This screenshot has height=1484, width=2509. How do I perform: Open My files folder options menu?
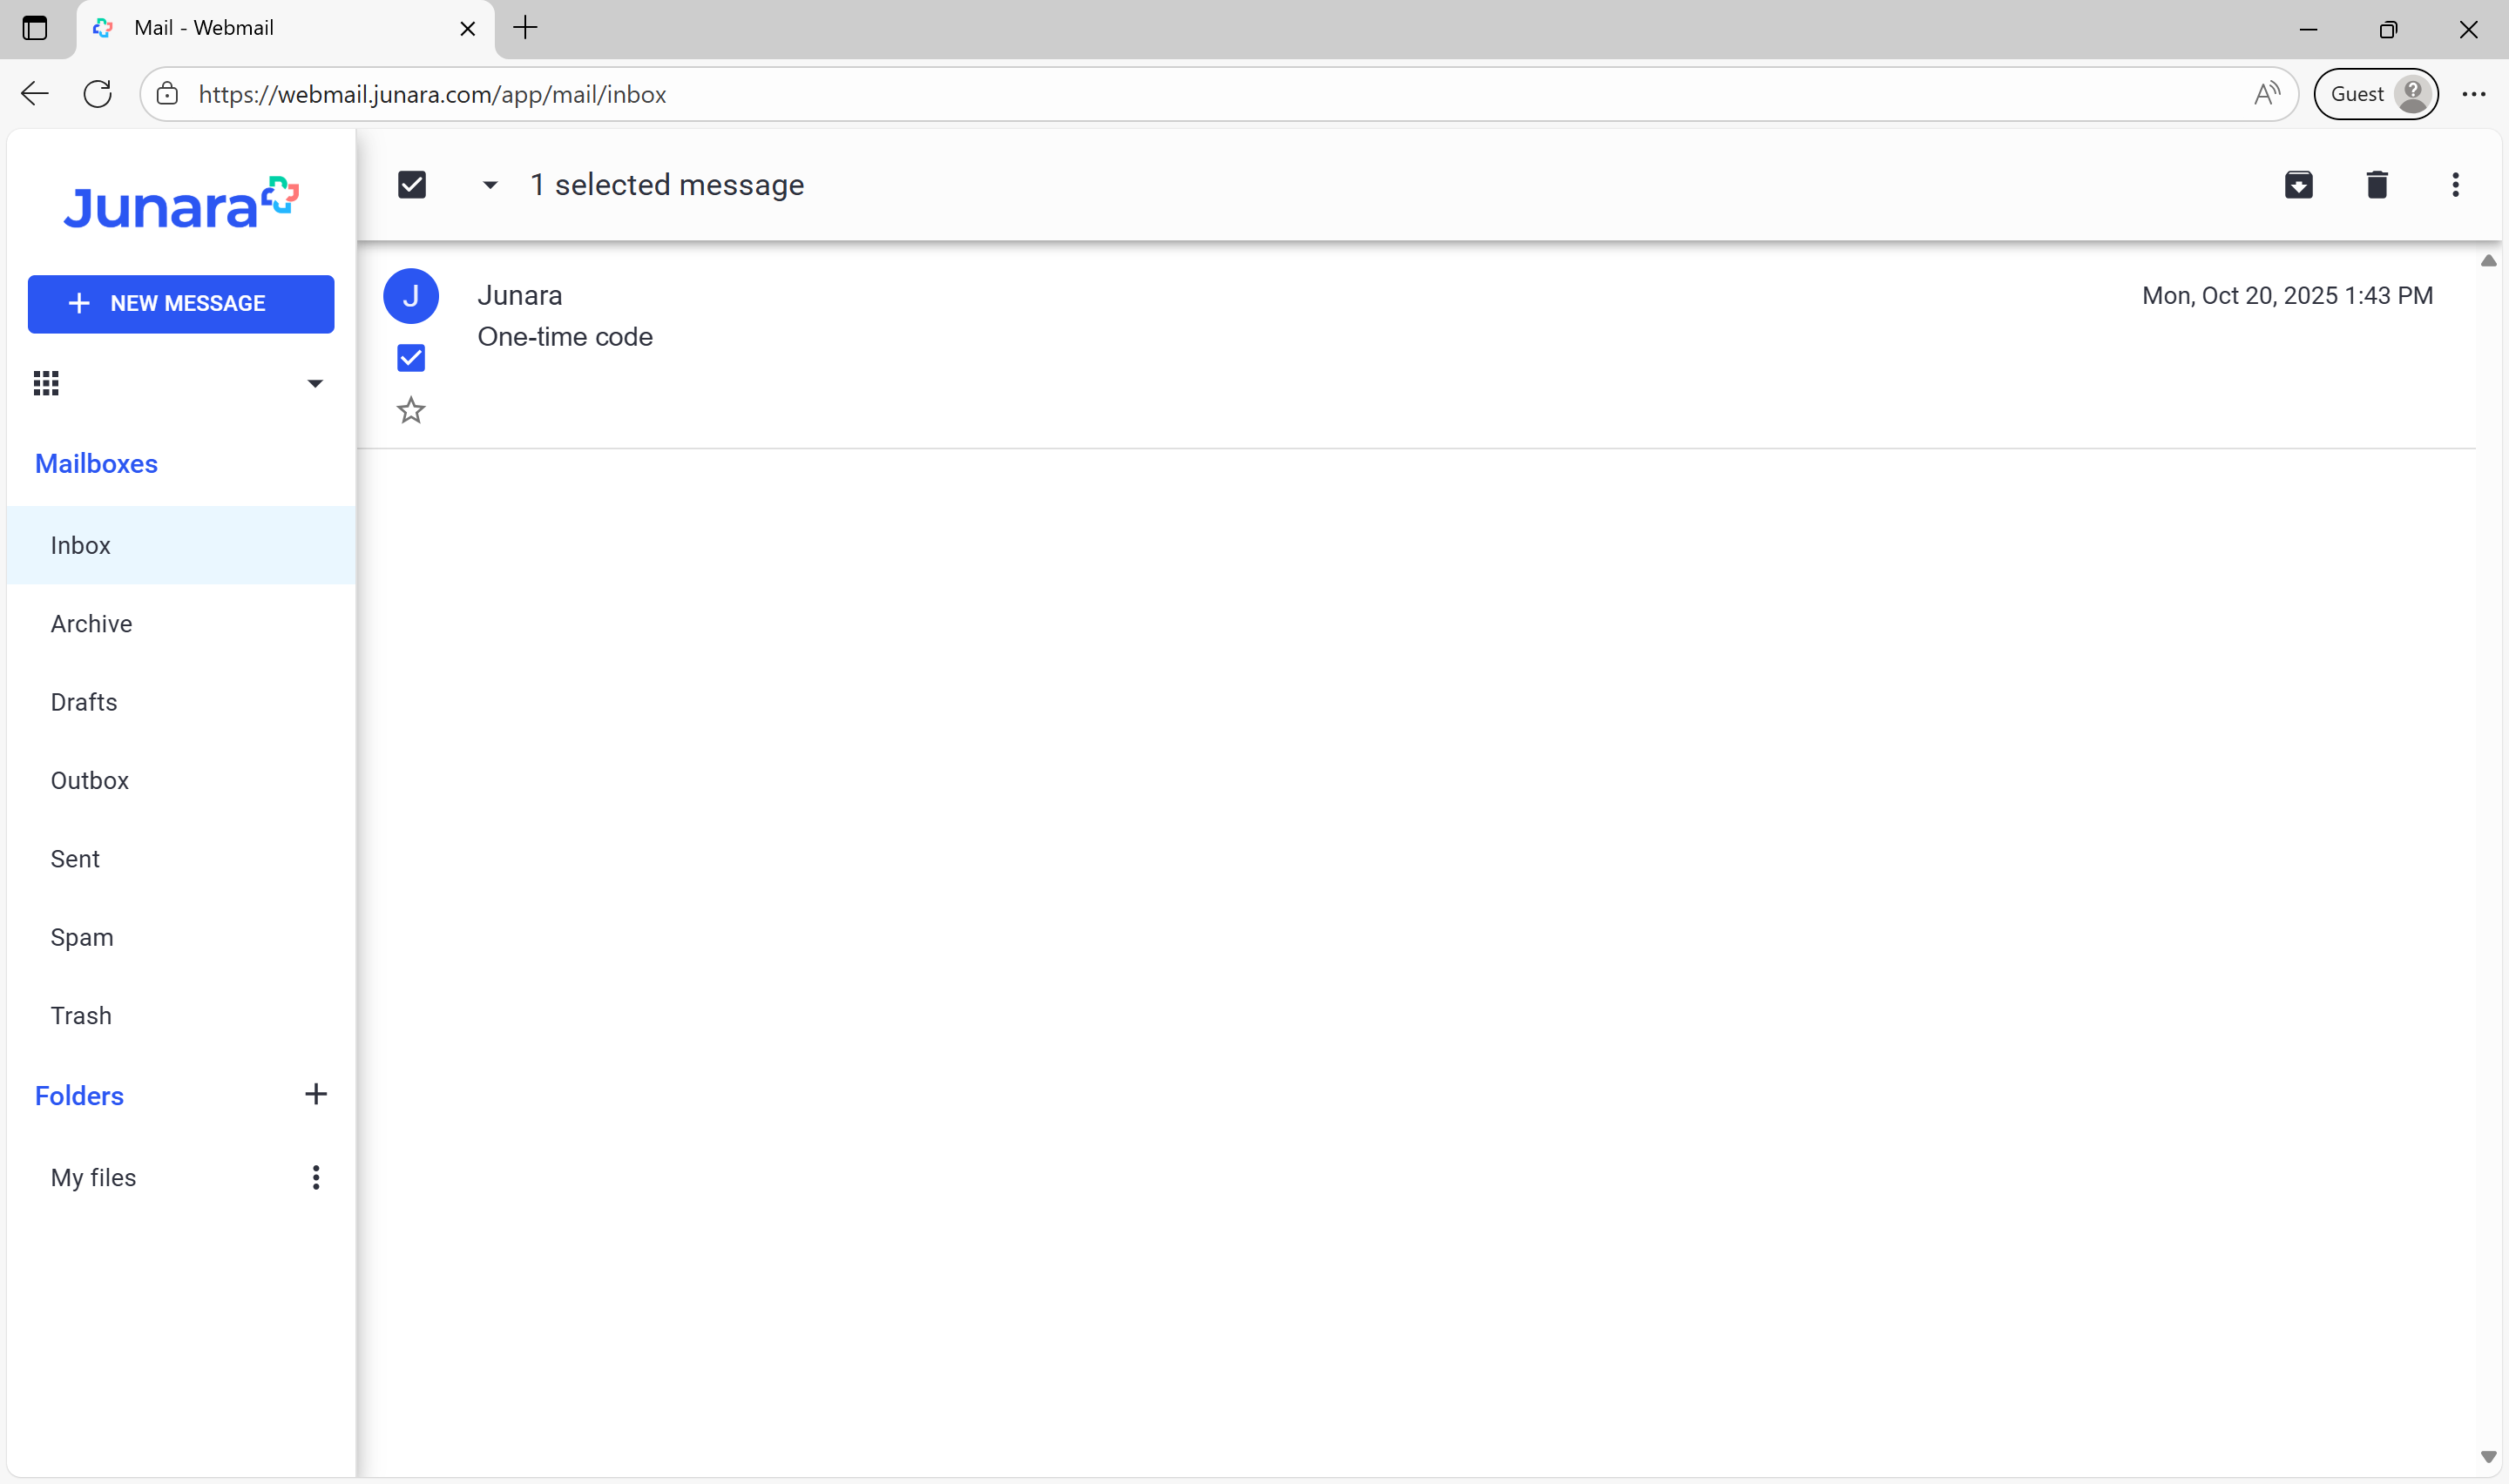click(316, 1177)
